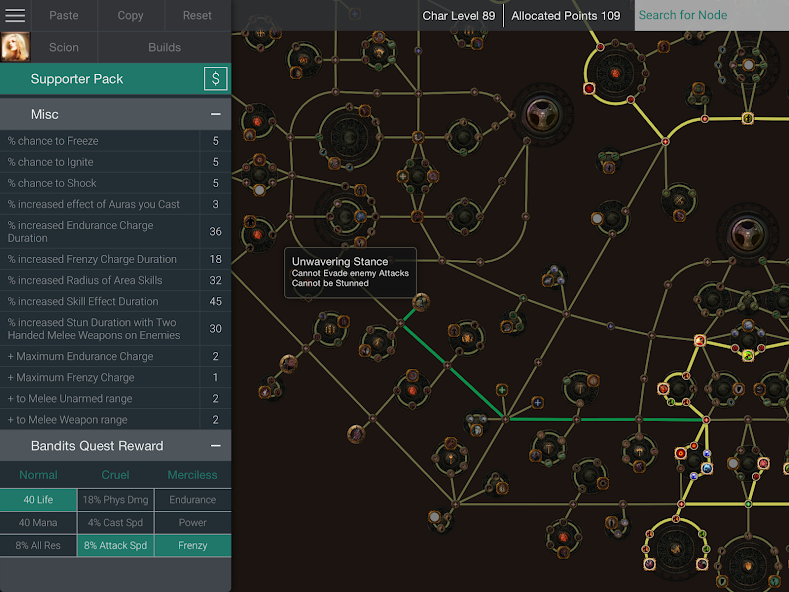Click the dollar sign icon

coord(215,79)
